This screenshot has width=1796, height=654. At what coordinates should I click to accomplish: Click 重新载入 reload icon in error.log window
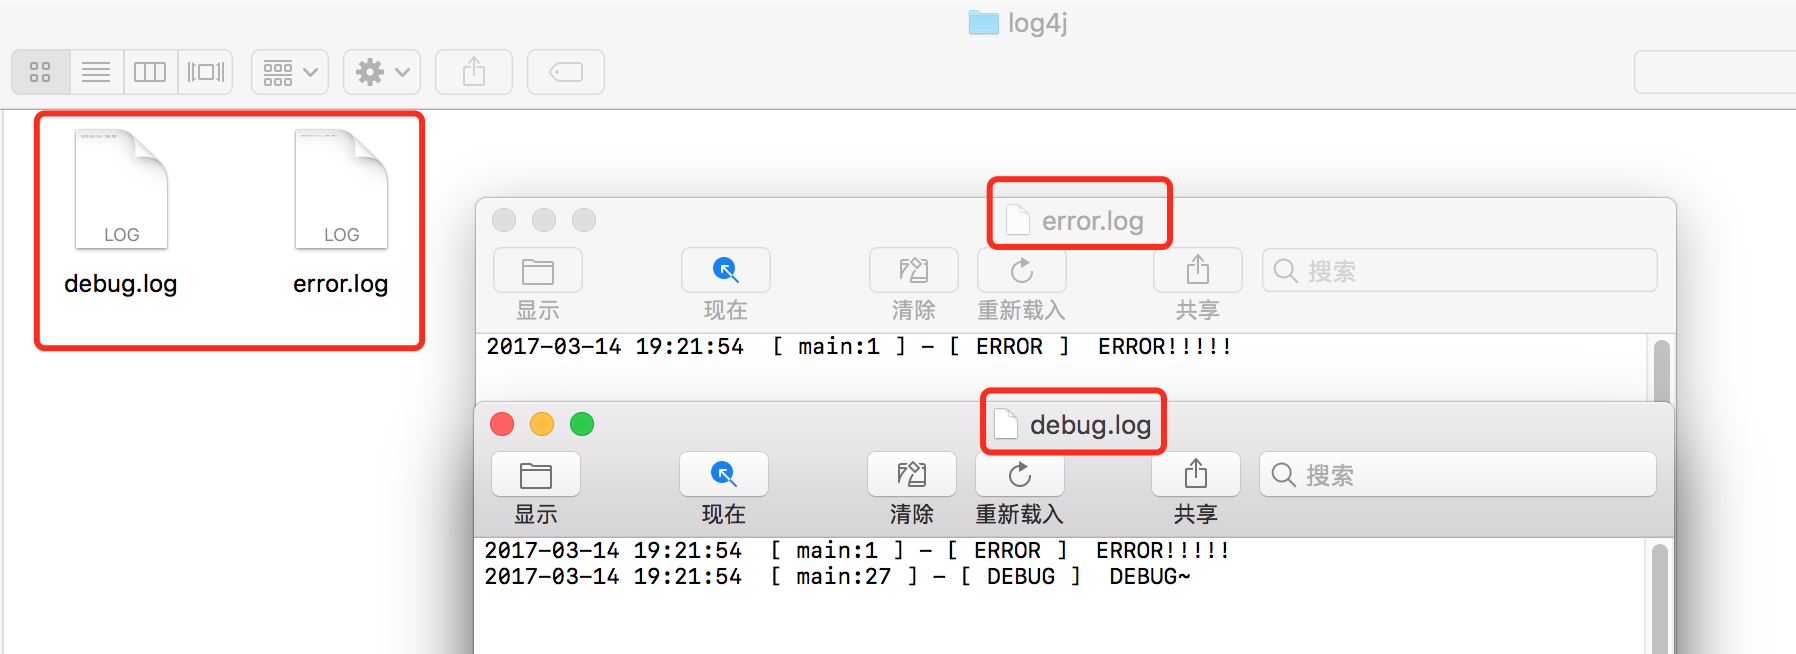click(x=1022, y=271)
